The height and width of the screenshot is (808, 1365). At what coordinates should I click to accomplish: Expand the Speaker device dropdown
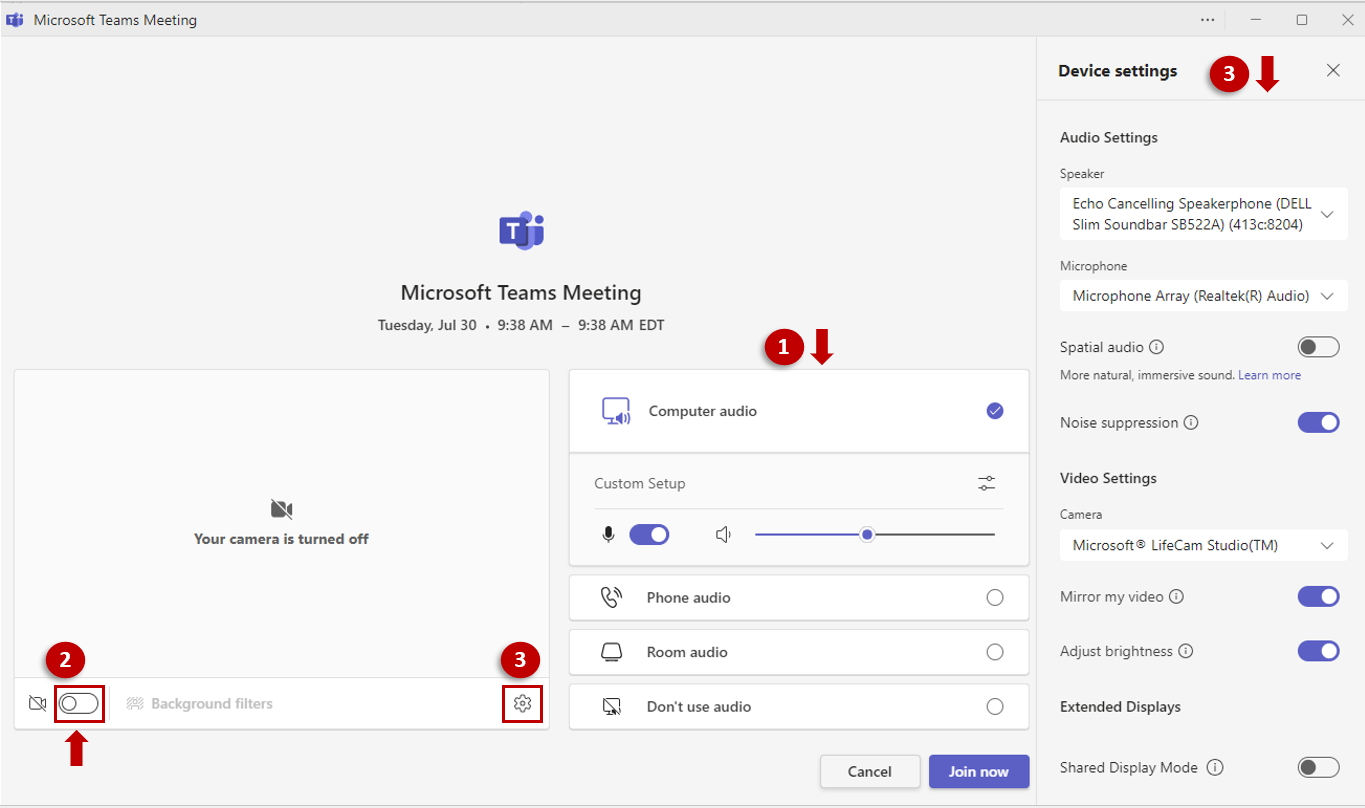[1203, 215]
